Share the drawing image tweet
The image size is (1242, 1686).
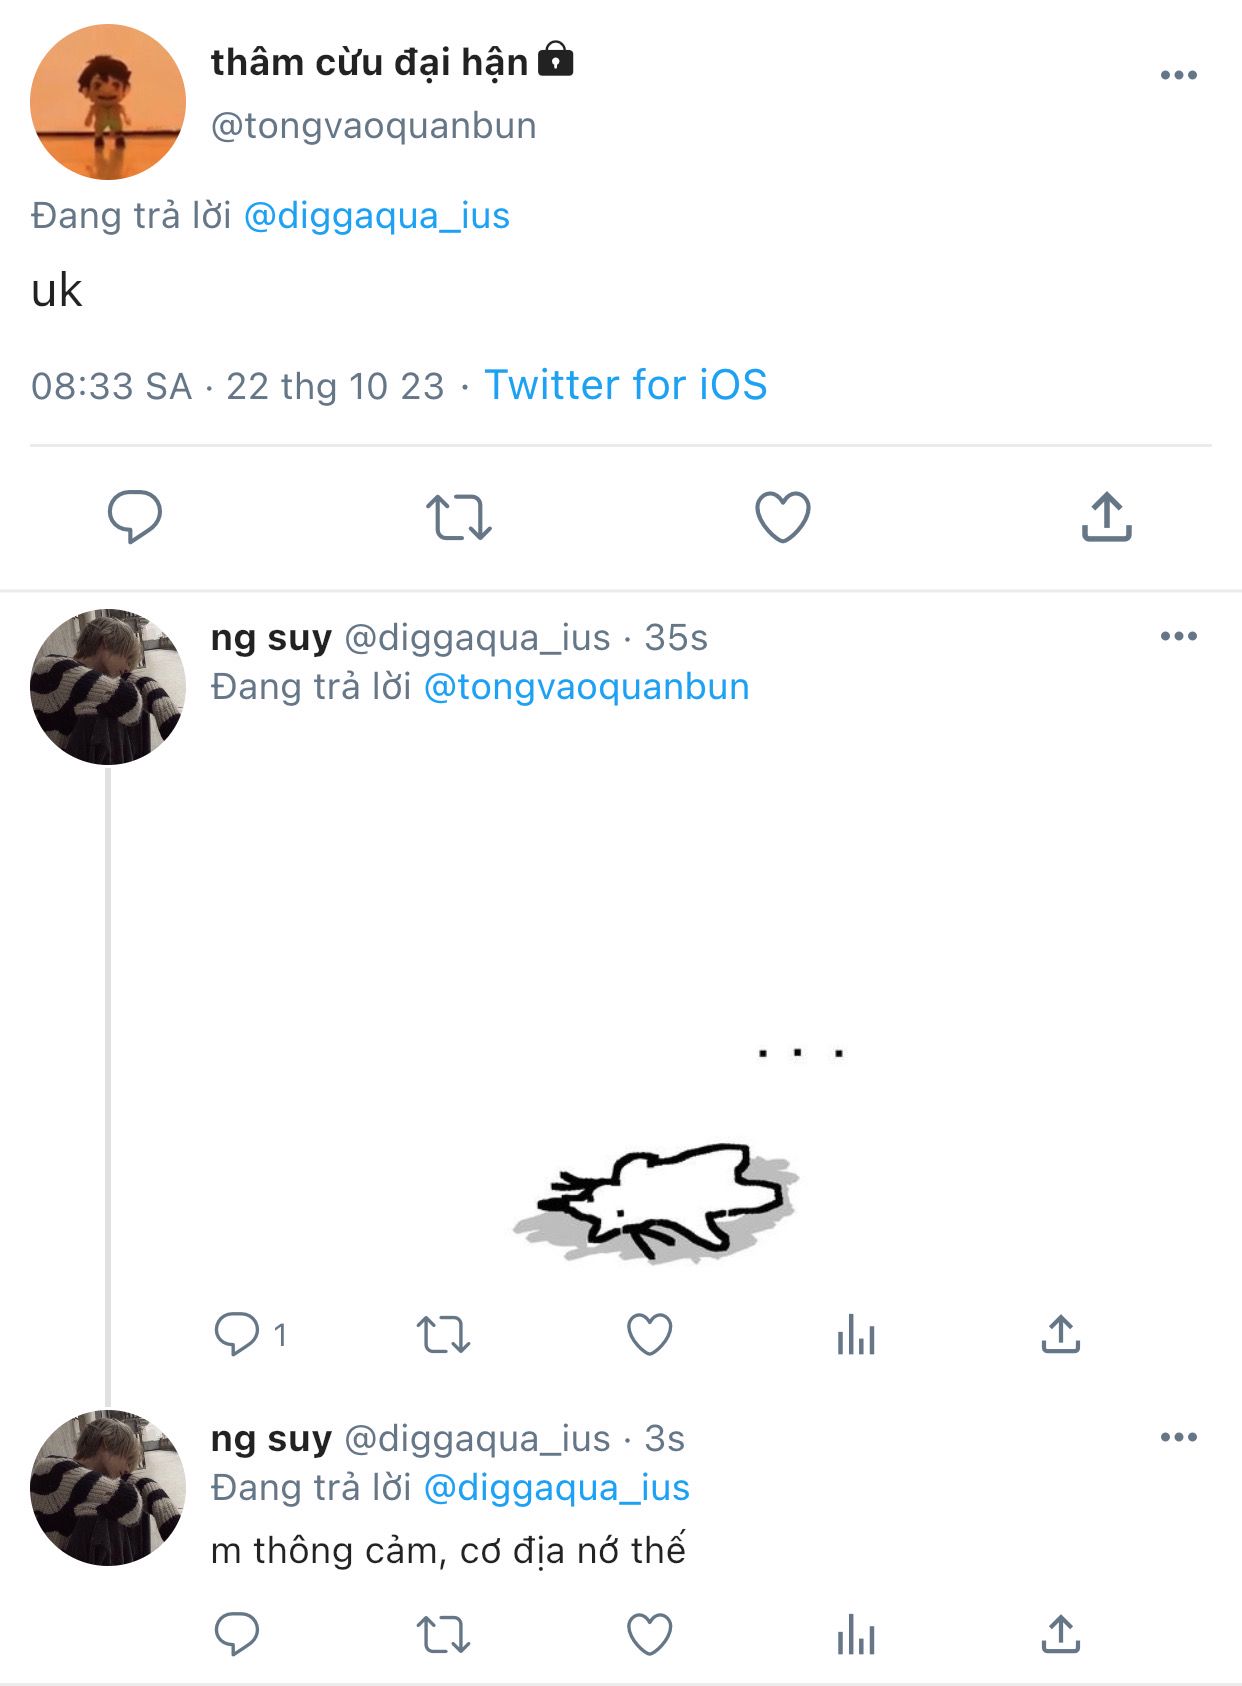[1060, 1334]
